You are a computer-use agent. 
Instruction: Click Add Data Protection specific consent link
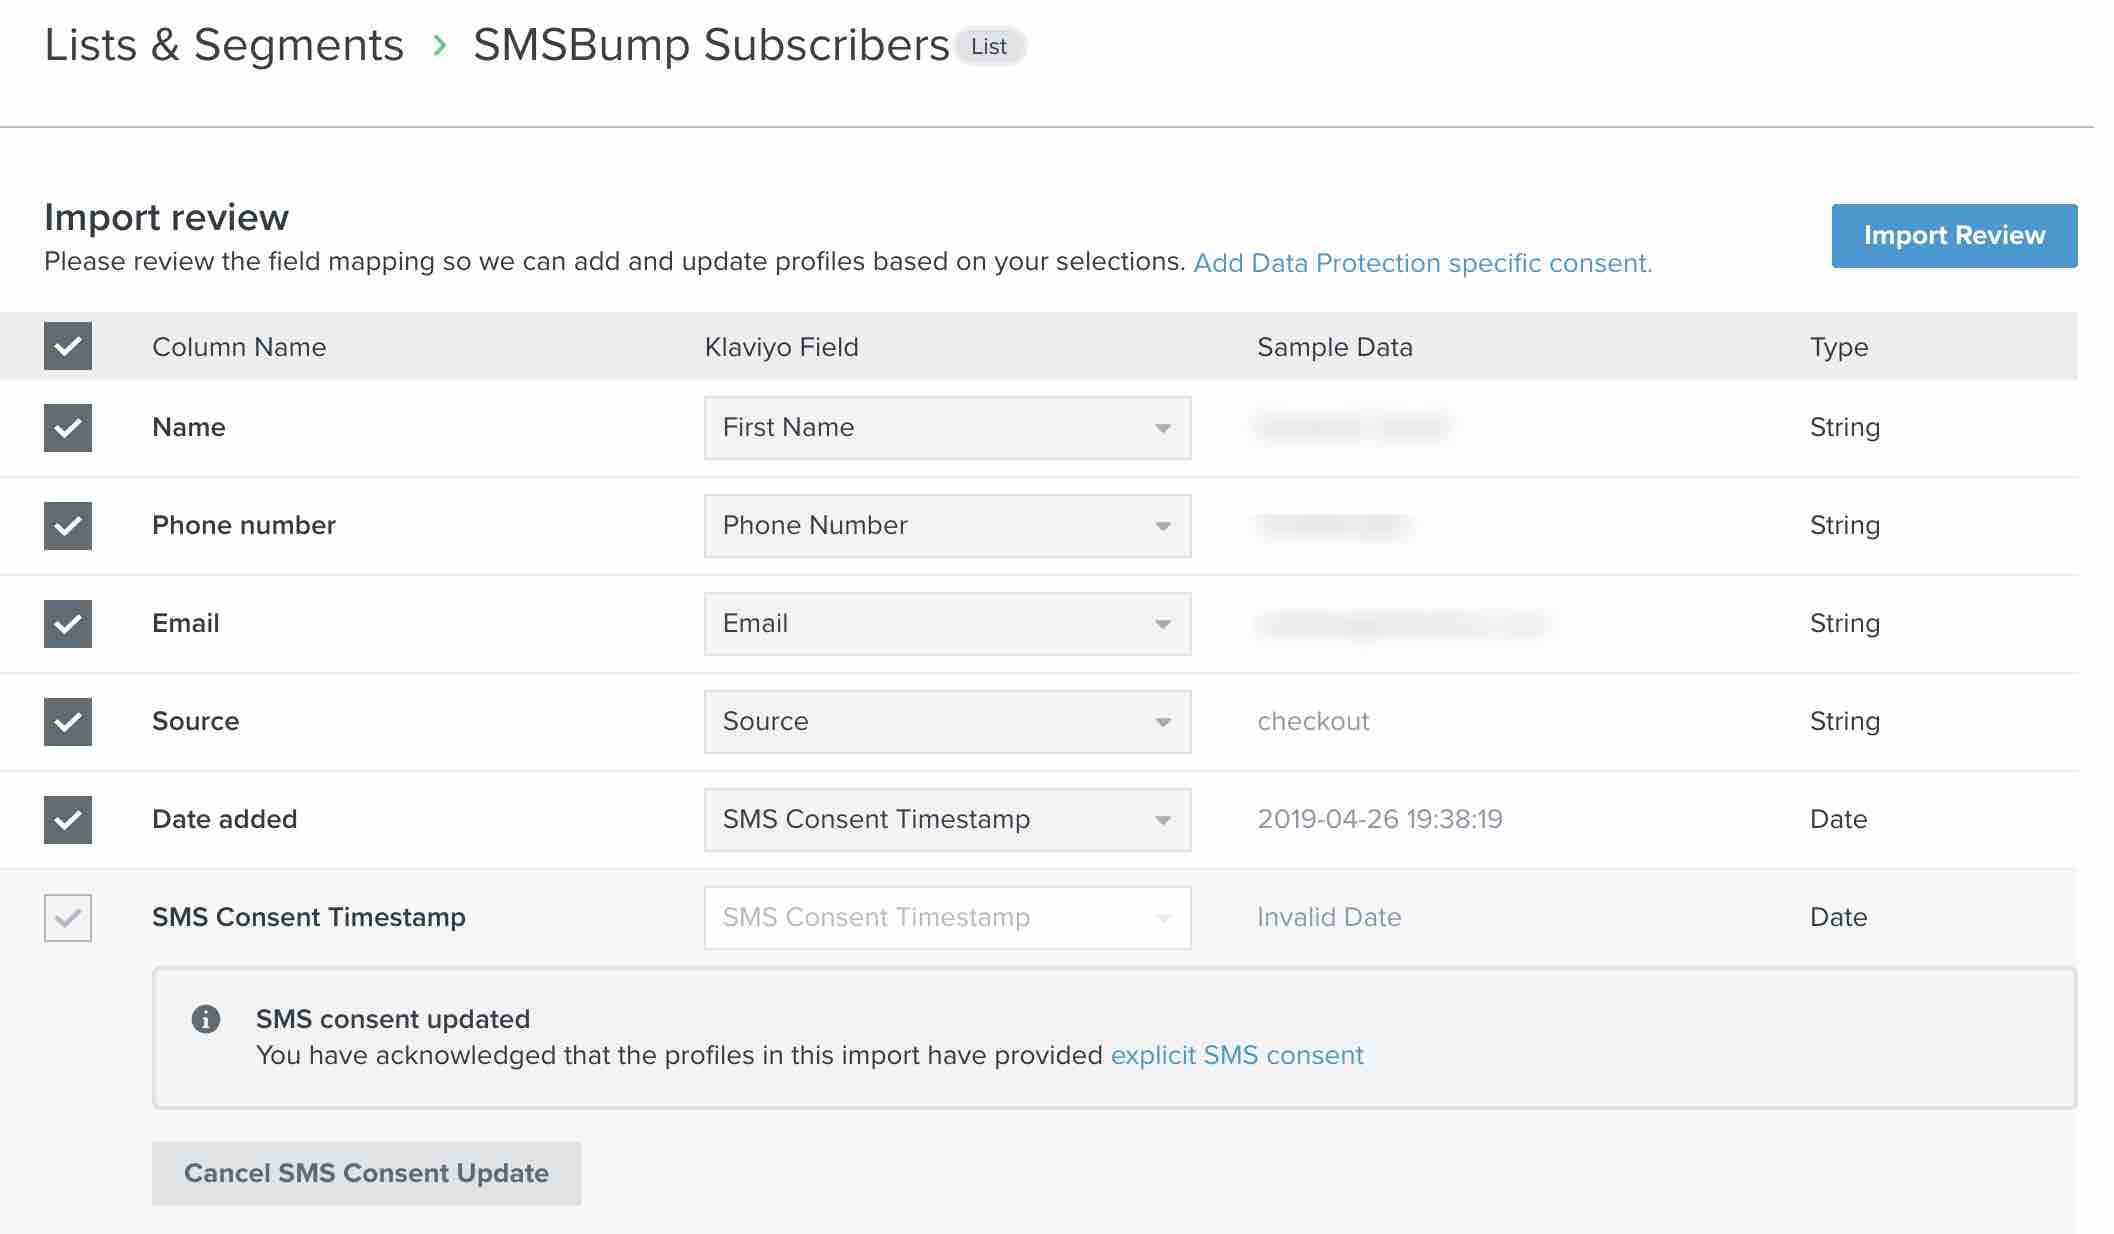tap(1421, 263)
